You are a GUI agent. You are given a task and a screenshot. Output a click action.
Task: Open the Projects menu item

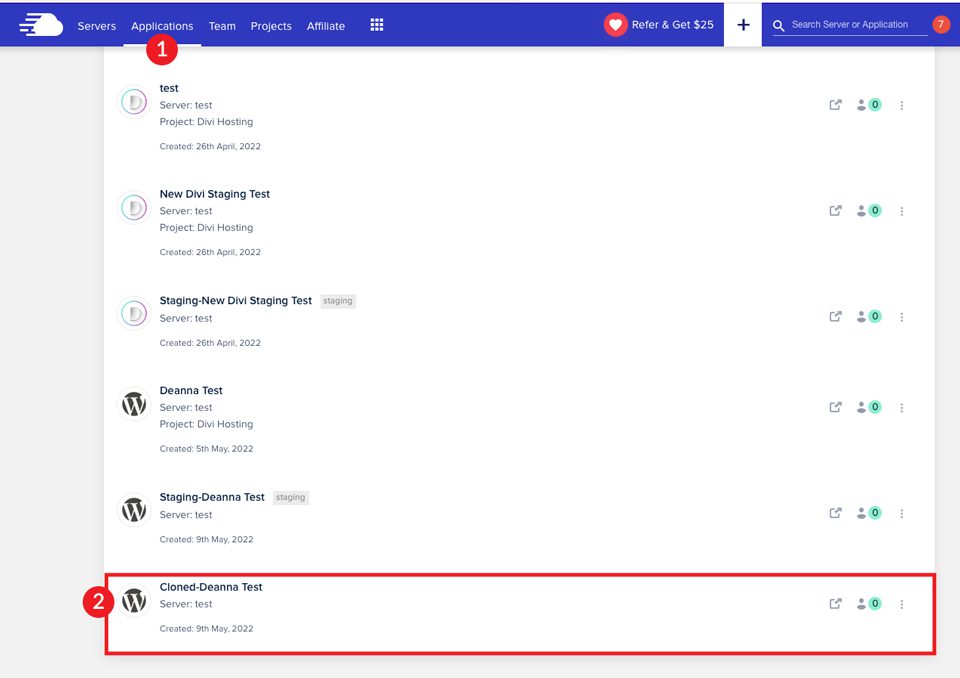click(x=271, y=26)
